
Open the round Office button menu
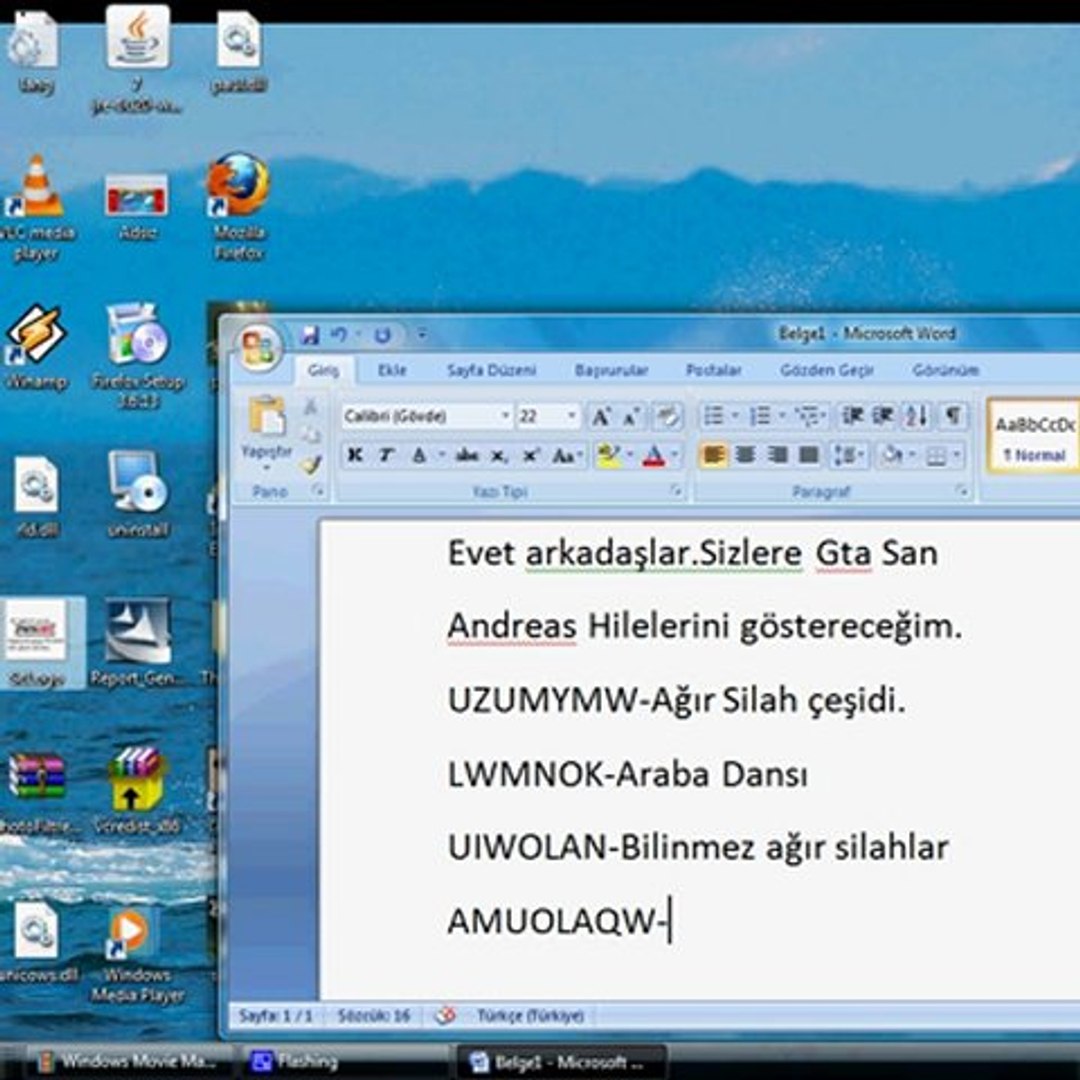coord(258,346)
